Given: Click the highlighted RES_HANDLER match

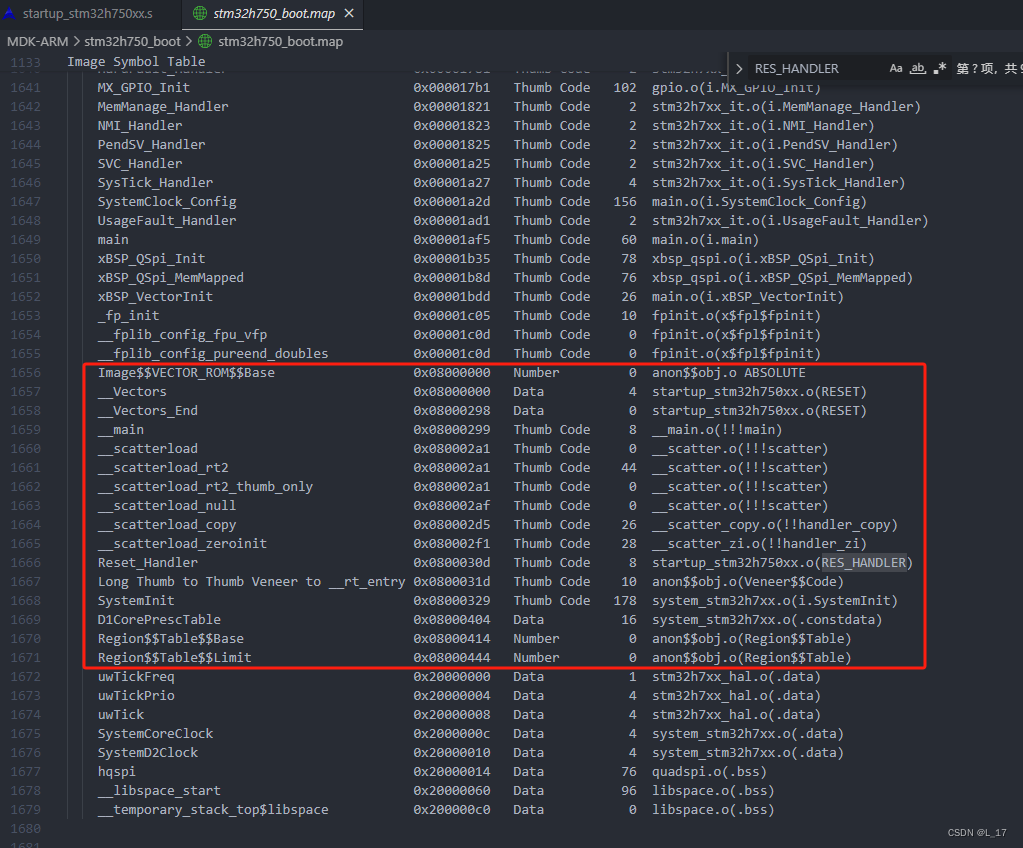Looking at the screenshot, I should [x=863, y=562].
